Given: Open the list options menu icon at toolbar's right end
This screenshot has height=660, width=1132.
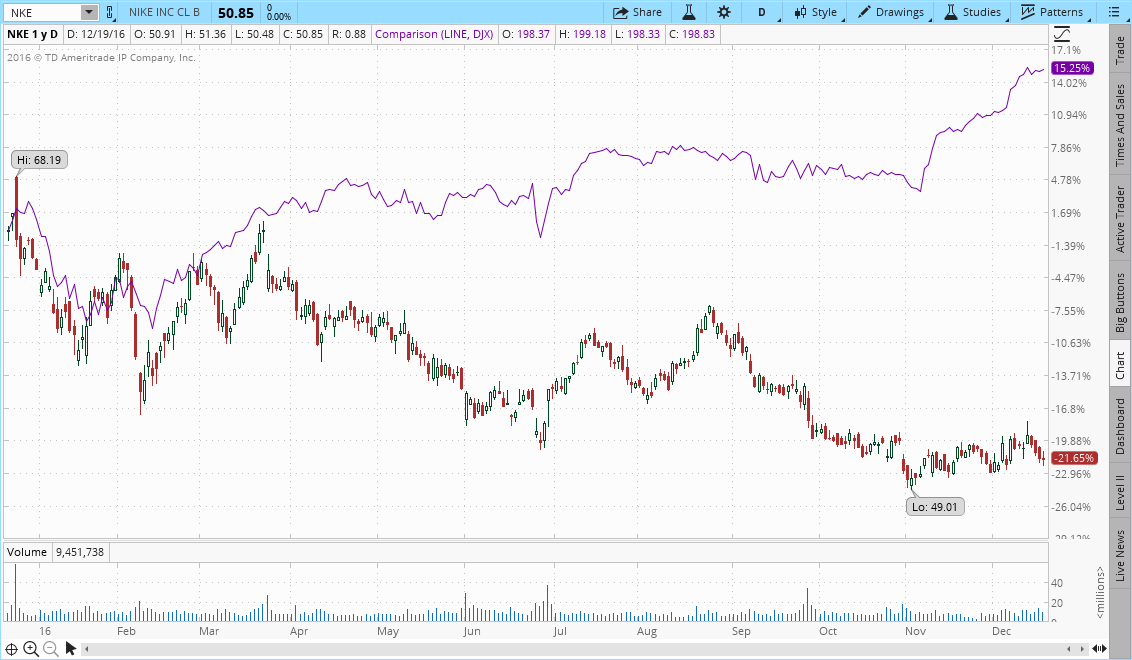Looking at the screenshot, I should tap(1114, 12).
